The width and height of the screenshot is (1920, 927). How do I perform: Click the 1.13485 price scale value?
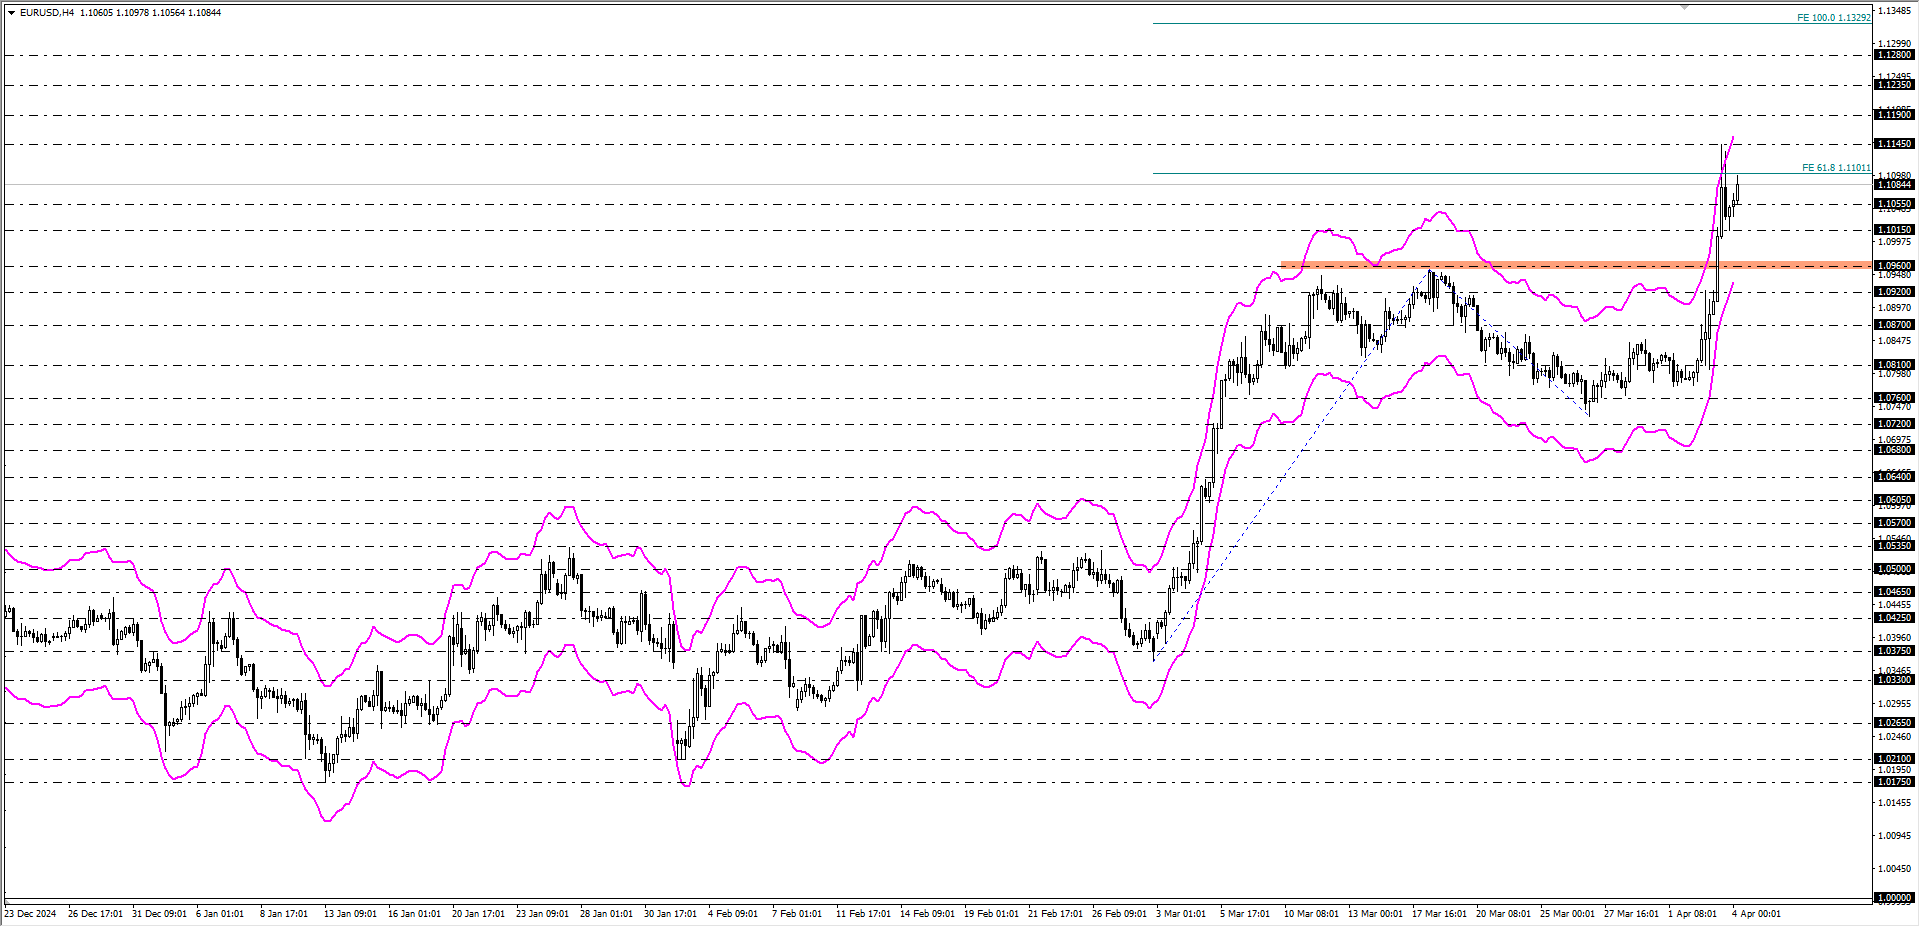pyautogui.click(x=1894, y=11)
